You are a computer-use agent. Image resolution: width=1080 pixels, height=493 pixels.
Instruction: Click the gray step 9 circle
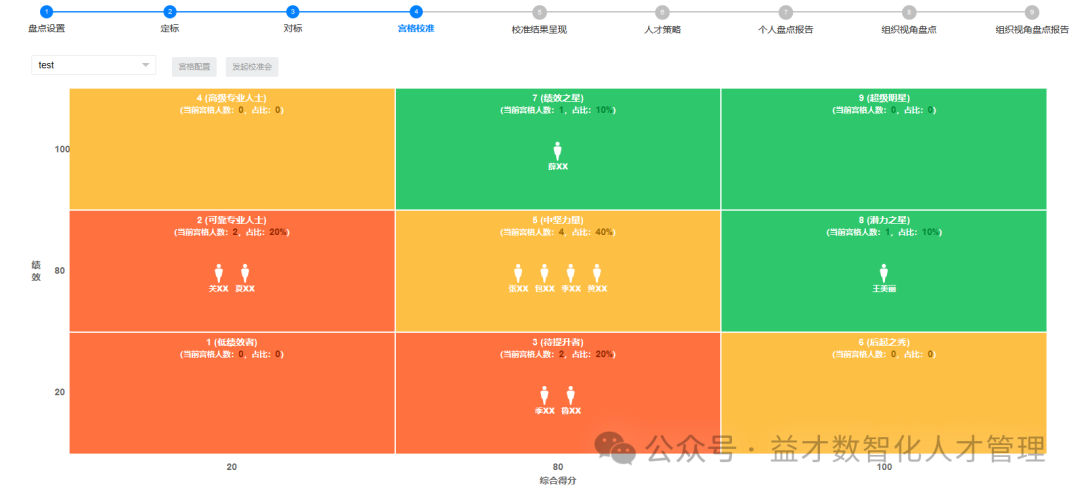(1032, 12)
